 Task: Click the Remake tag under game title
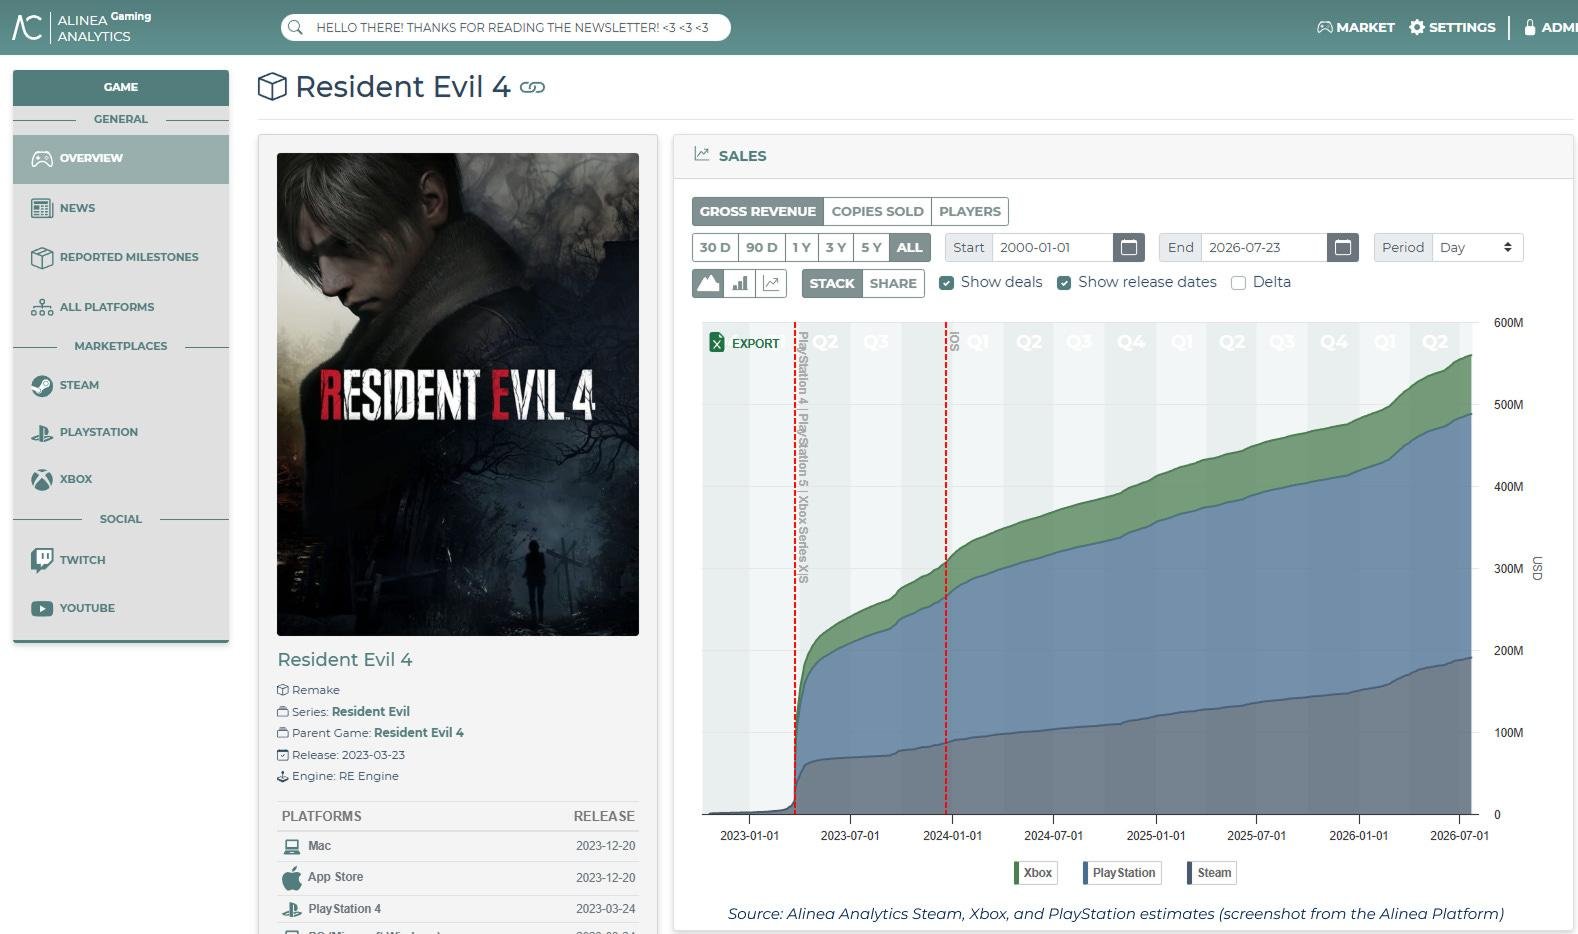click(316, 690)
